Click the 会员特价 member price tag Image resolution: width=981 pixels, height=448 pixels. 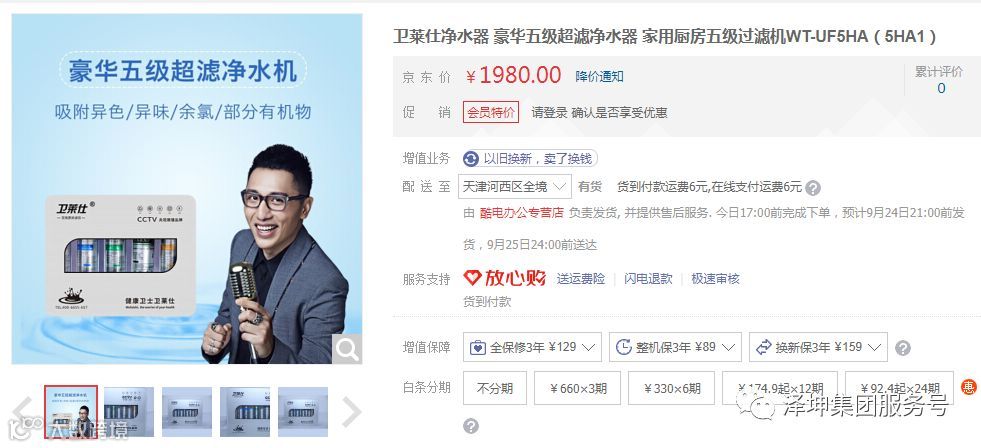[491, 113]
